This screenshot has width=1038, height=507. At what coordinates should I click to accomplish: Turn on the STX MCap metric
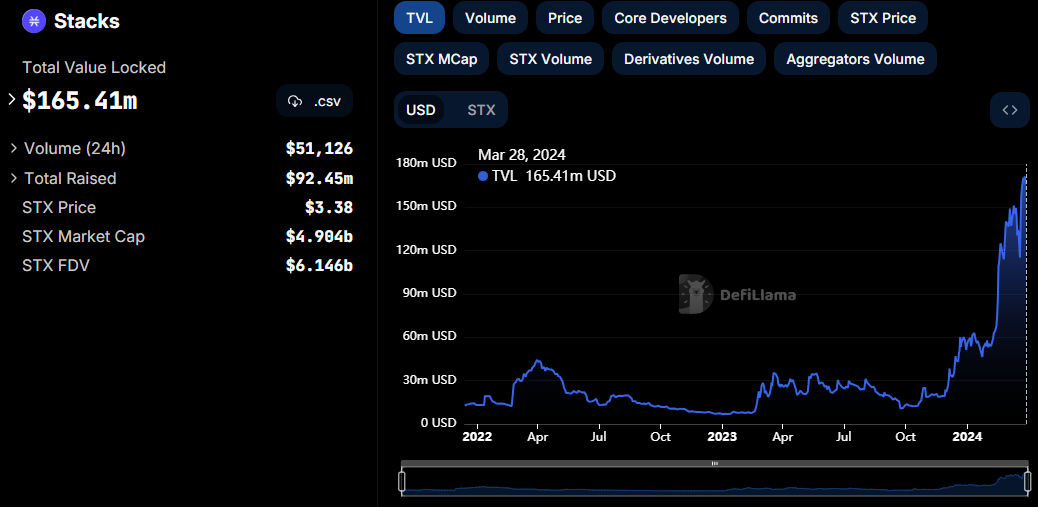(441, 59)
